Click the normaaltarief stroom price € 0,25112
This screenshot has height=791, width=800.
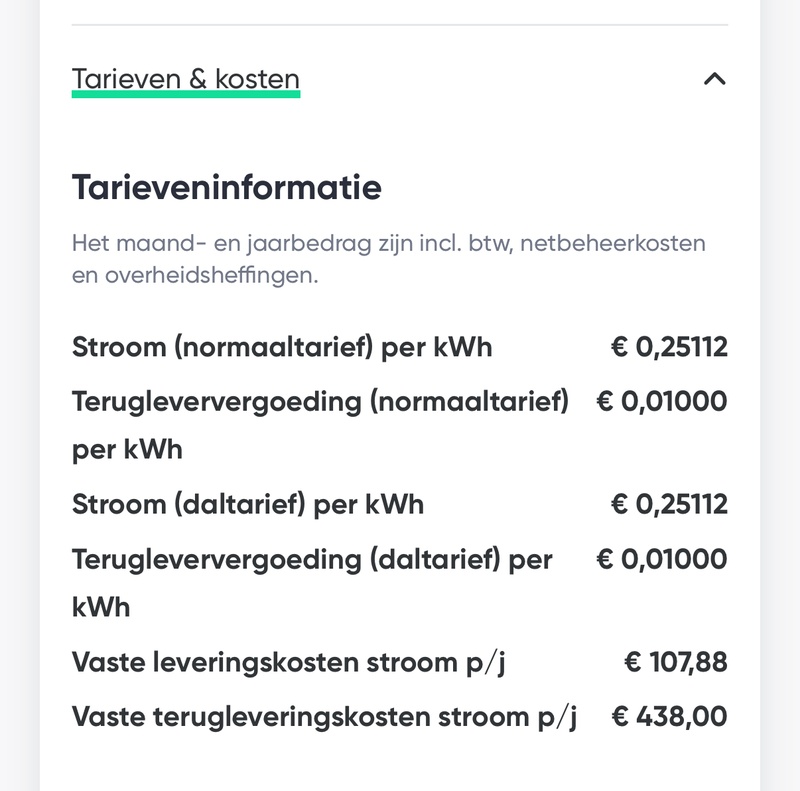(669, 347)
